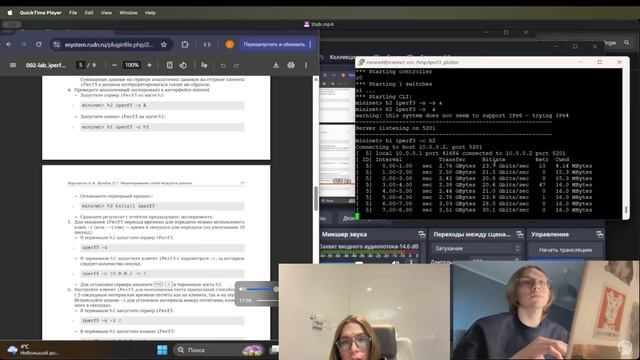
Task: Open the Window menu
Action: [x=128, y=13]
